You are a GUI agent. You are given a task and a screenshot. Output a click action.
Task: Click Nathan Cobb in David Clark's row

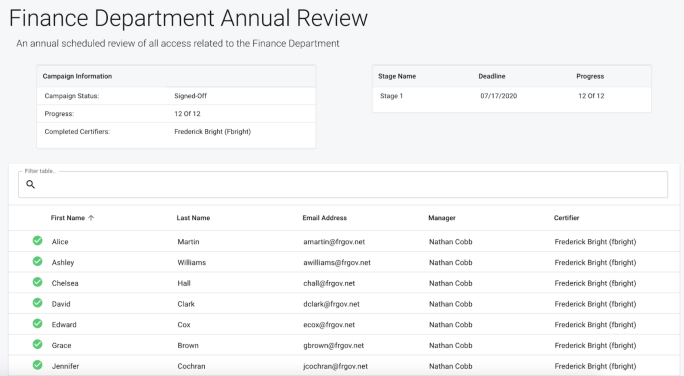(x=451, y=304)
